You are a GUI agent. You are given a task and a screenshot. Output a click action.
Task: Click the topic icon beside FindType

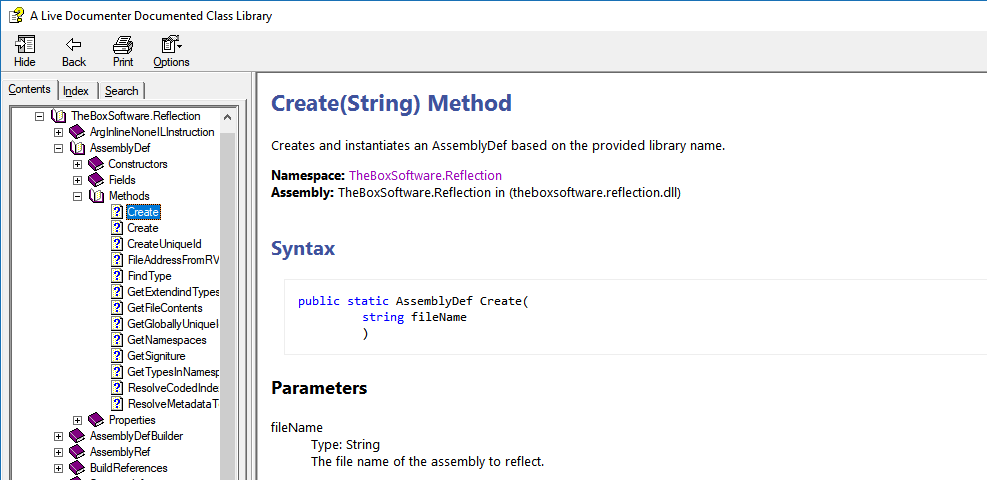116,276
